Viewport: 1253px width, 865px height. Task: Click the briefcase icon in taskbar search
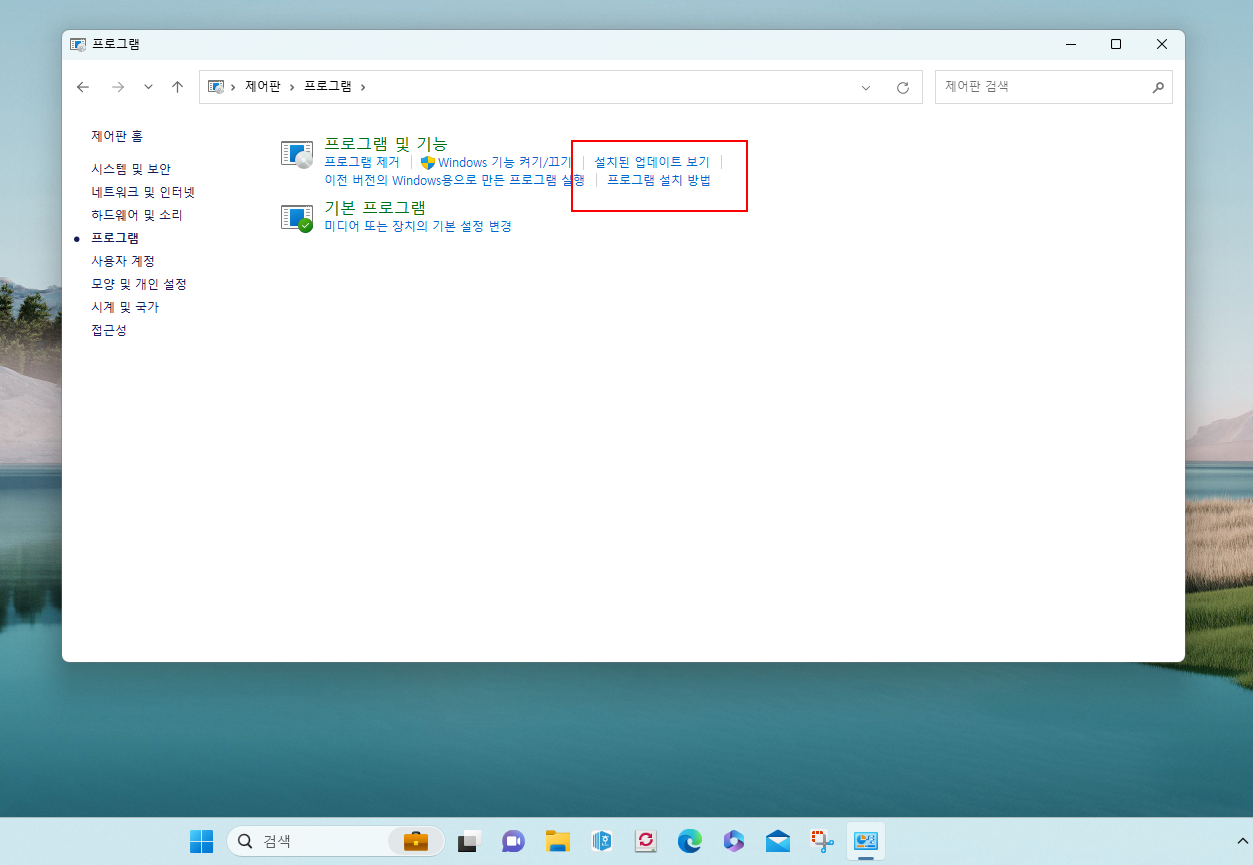tap(416, 841)
